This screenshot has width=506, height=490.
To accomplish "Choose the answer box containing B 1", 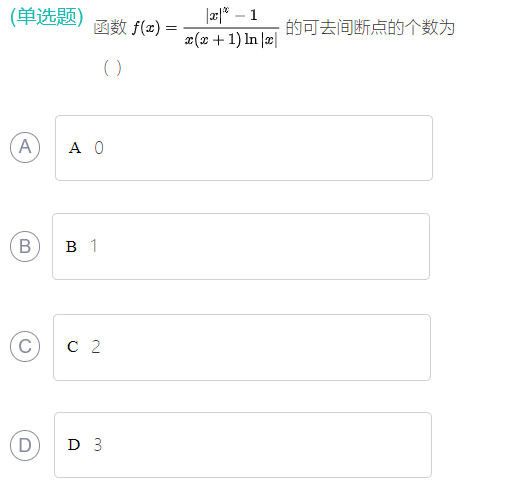I will tap(241, 246).
